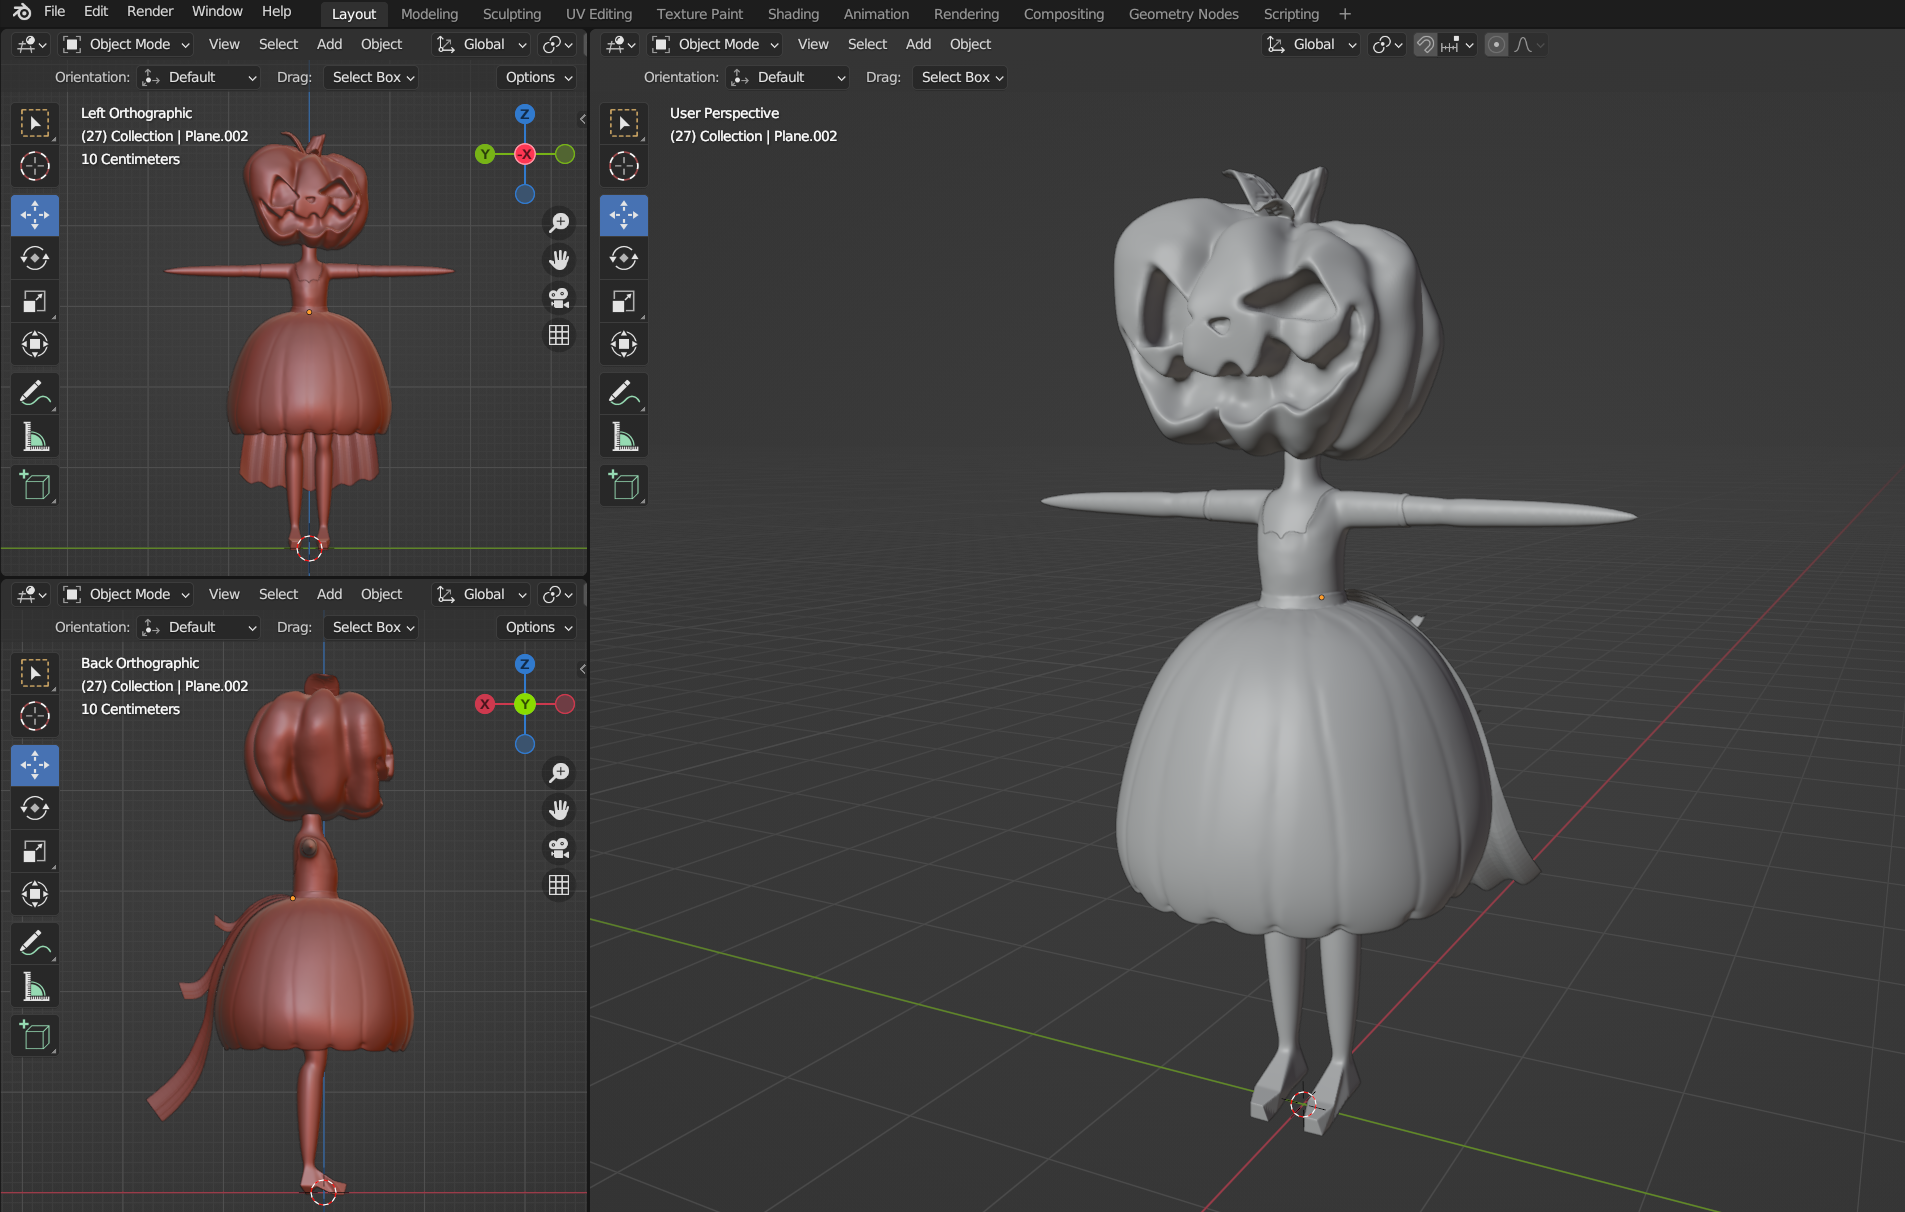Screen dimensions: 1905x1212
Task: Open Object Mode dropdown in User Perspective header
Action: click(715, 44)
